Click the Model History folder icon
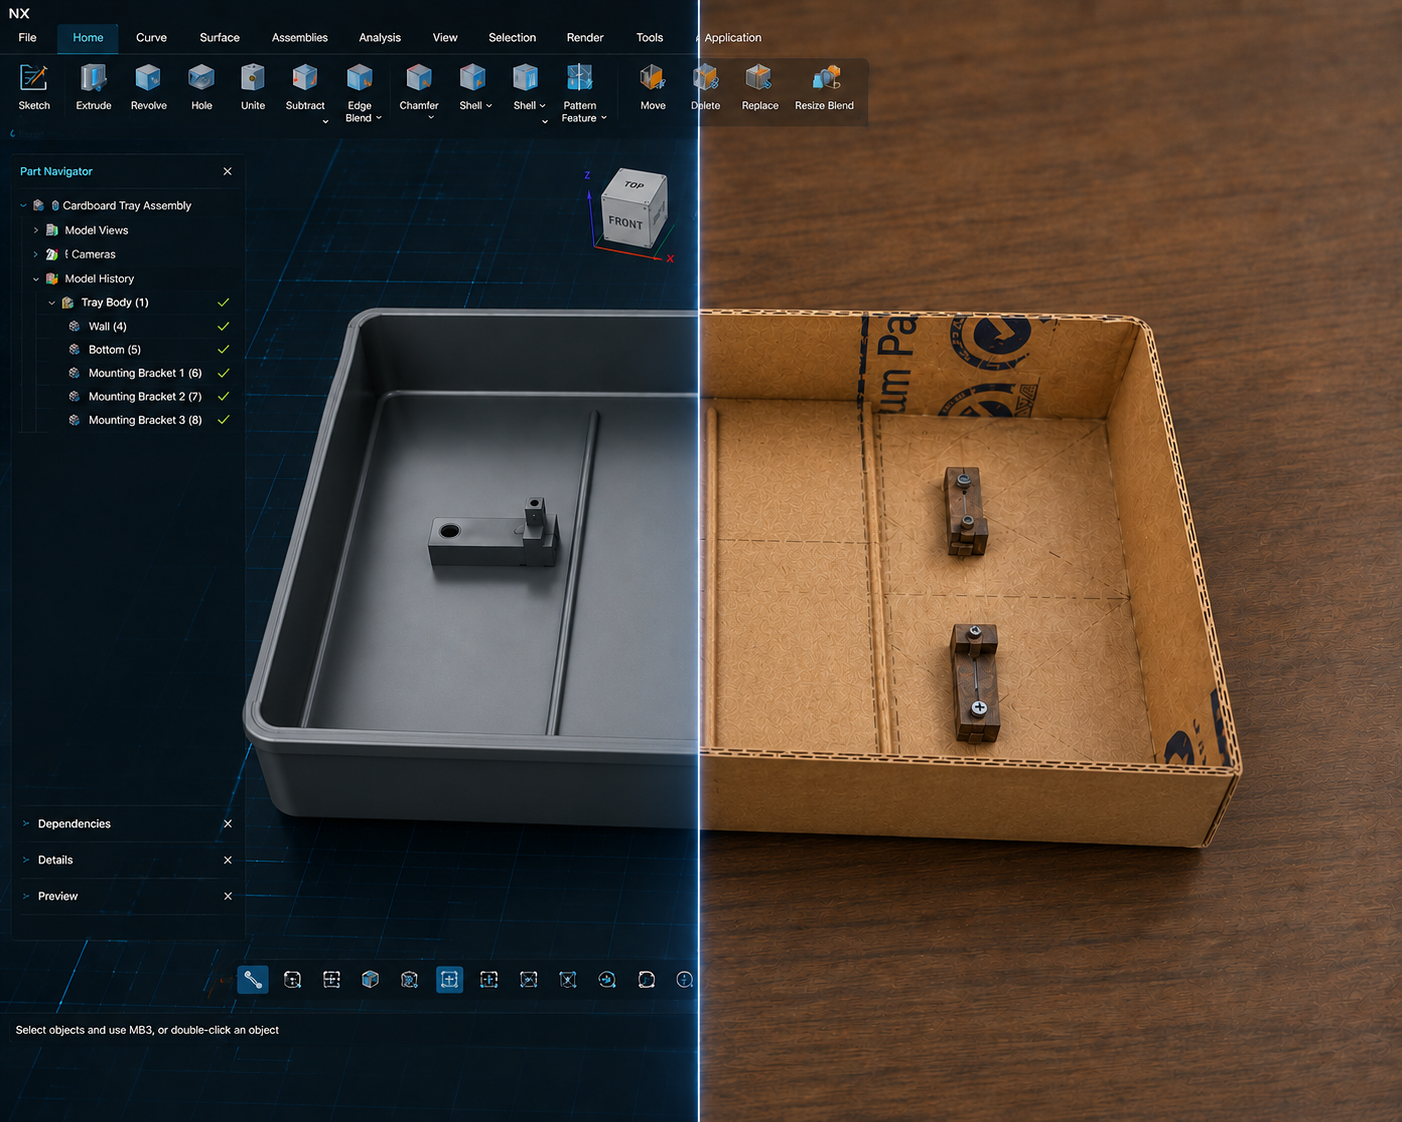 (52, 279)
